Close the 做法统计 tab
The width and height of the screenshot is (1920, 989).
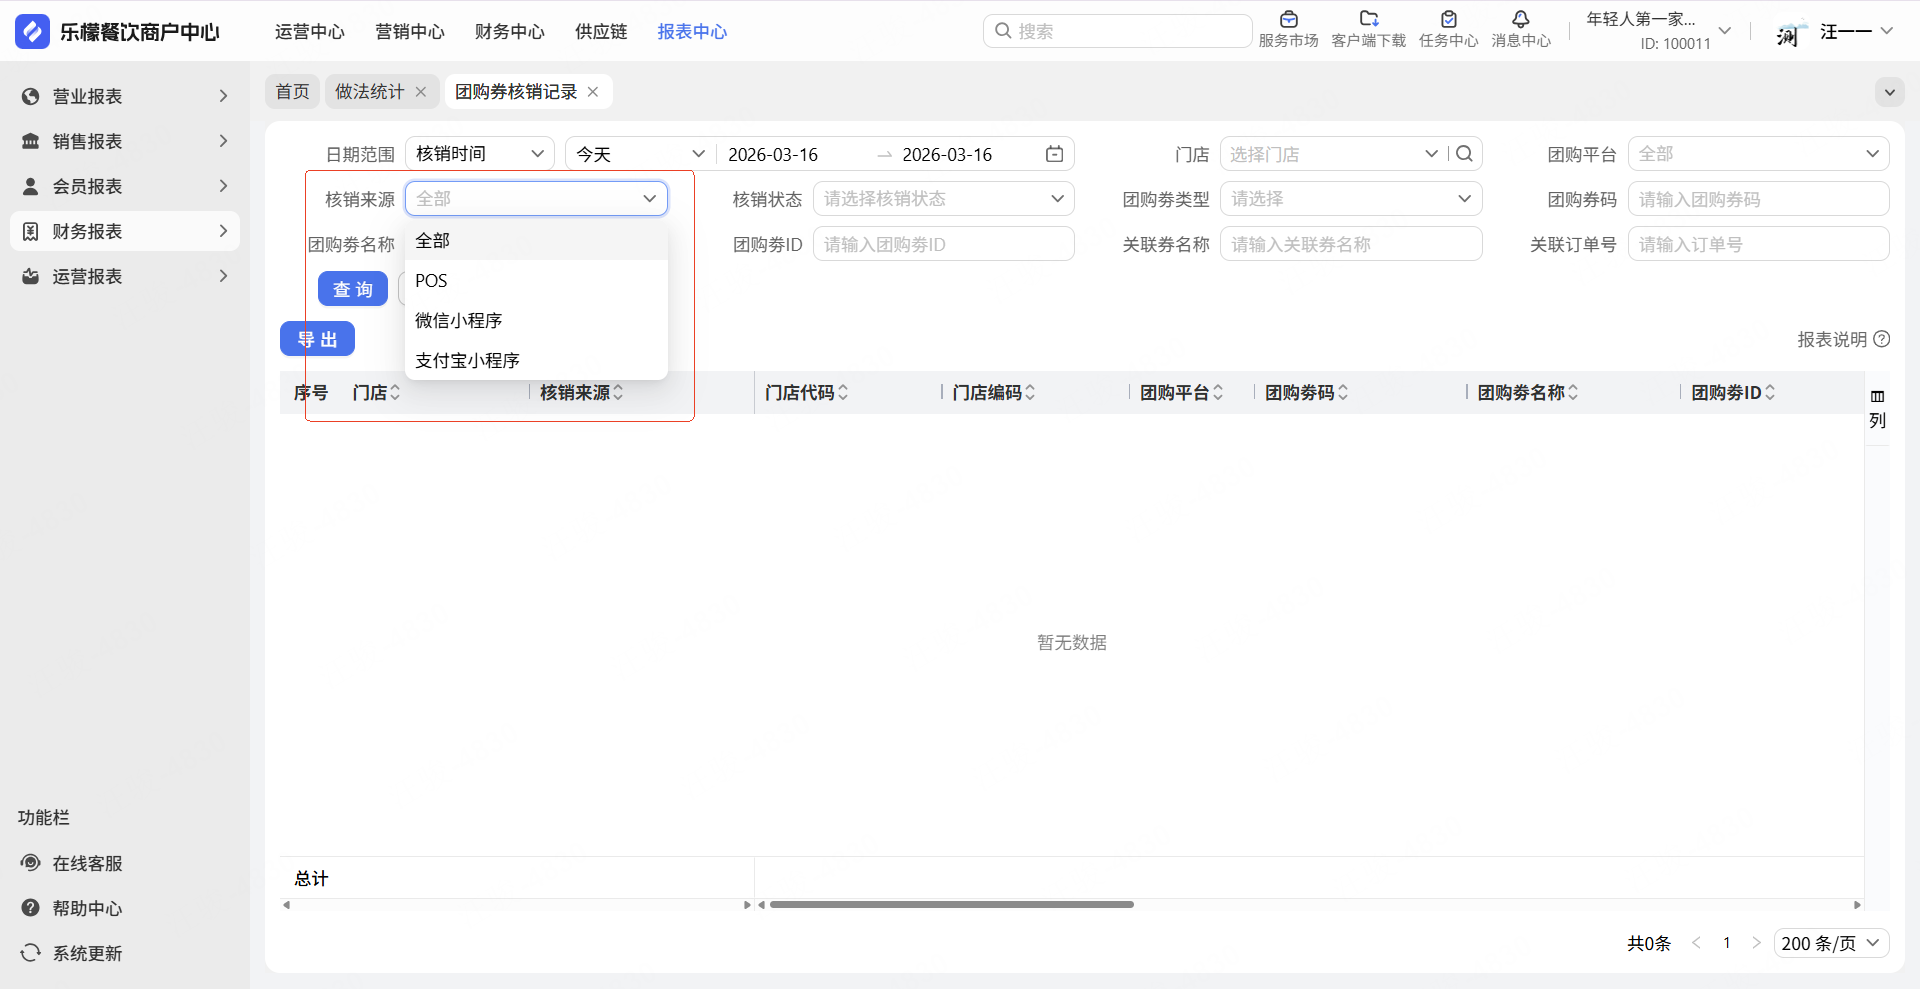pyautogui.click(x=421, y=92)
